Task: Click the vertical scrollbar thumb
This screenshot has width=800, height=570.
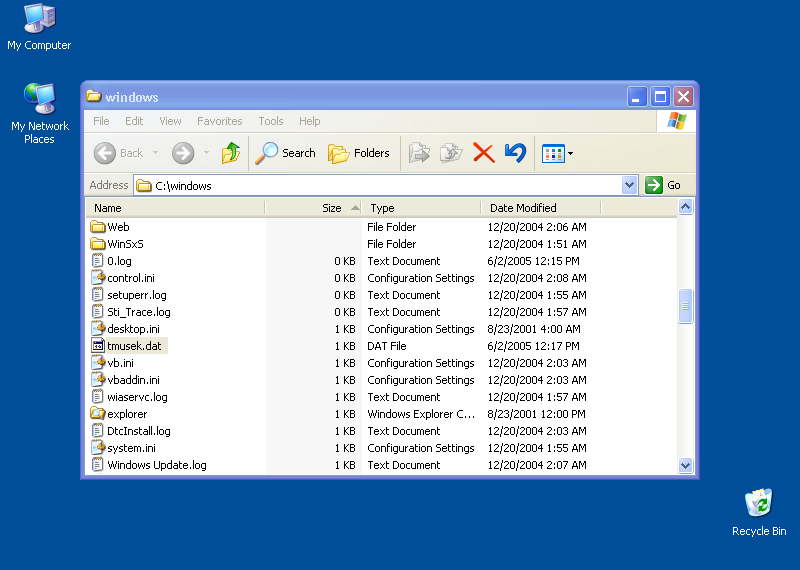Action: [x=685, y=306]
